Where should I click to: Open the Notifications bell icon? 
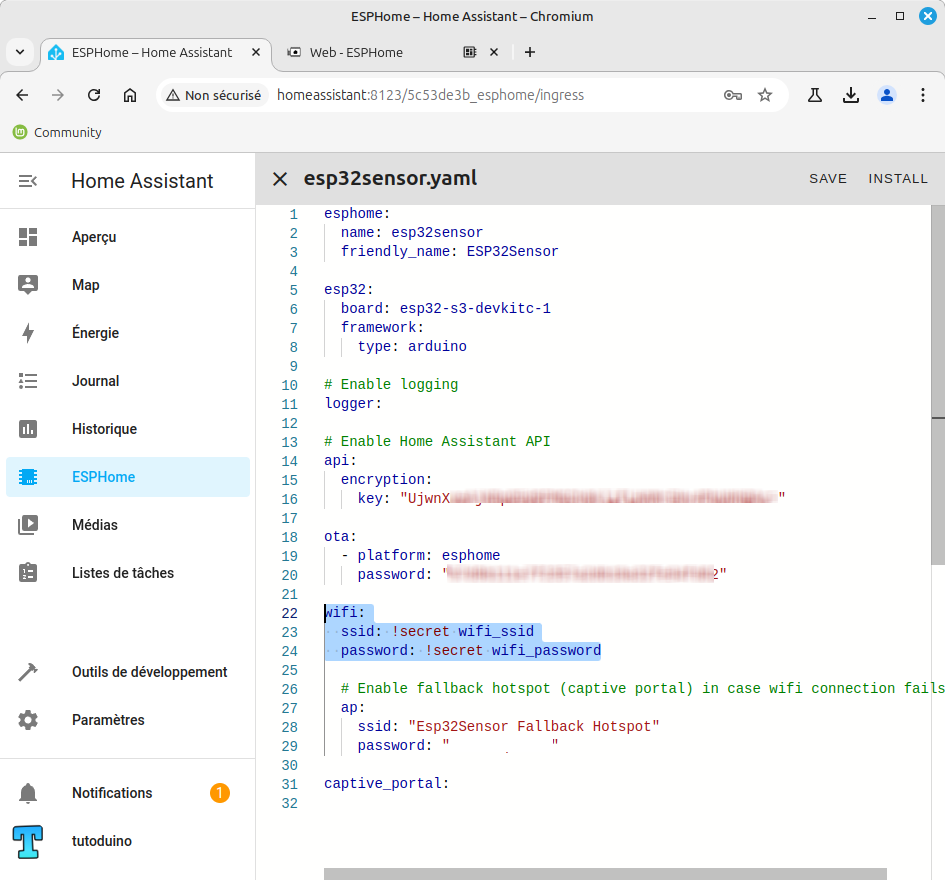tap(28, 793)
